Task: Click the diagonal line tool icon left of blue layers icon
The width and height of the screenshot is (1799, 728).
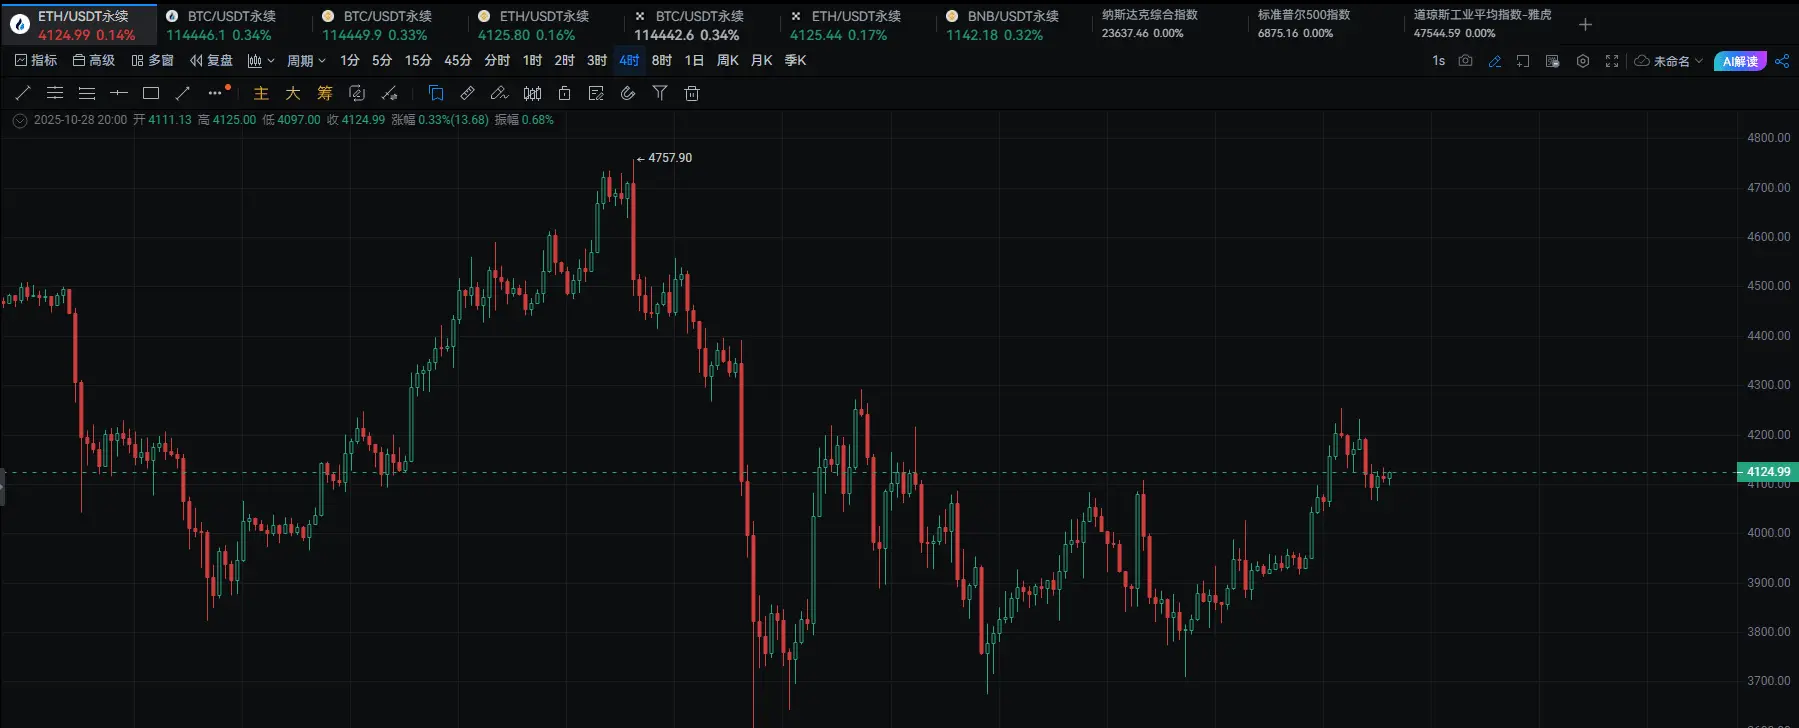Action: (x=390, y=93)
